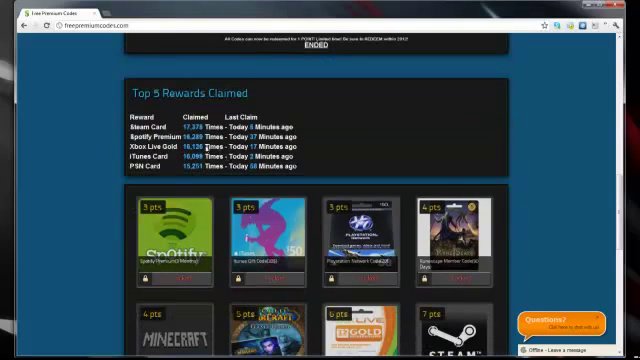Click the ENDED link in banner
This screenshot has height=360, width=640.
[x=316, y=45]
